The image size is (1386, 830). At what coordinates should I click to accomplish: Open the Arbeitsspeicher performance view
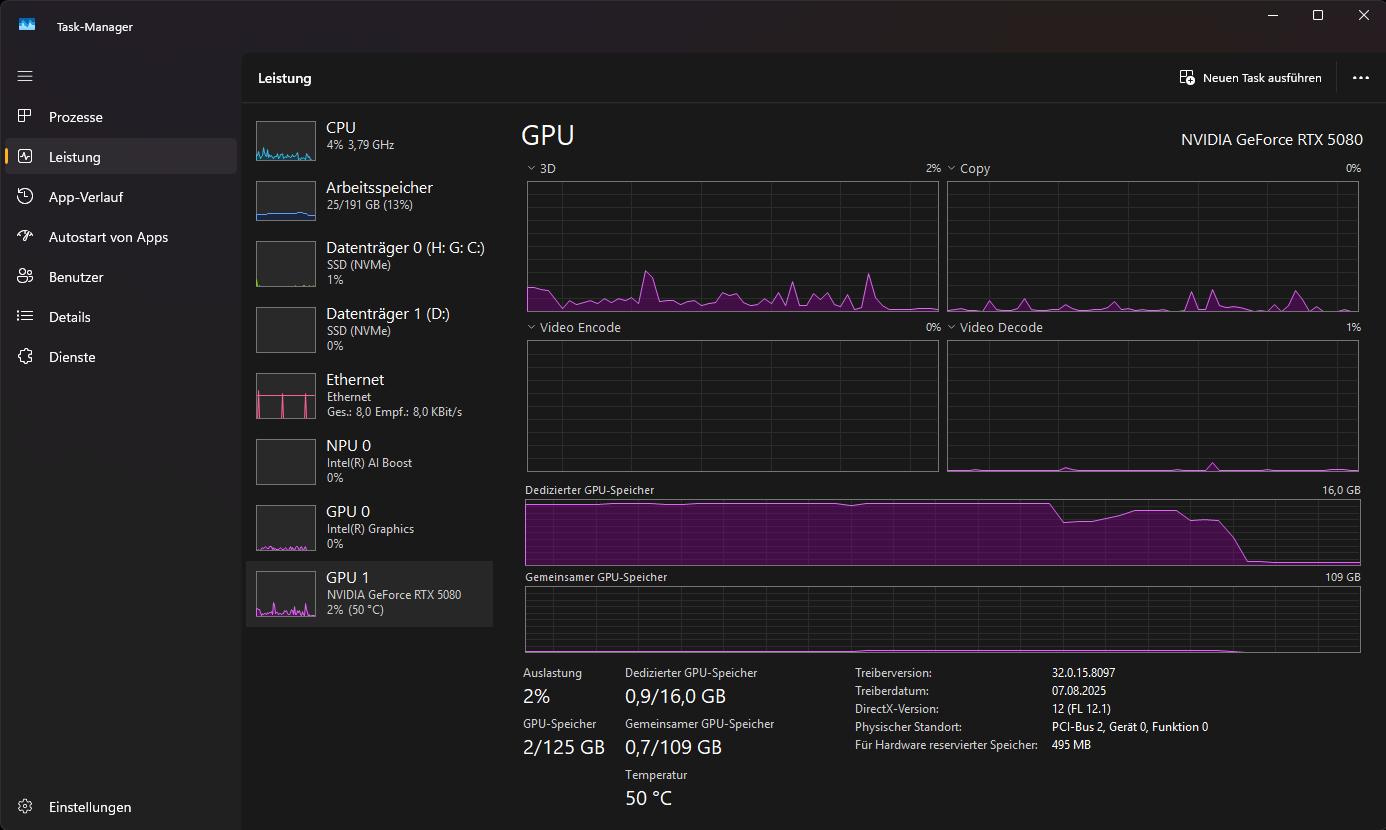pos(369,200)
